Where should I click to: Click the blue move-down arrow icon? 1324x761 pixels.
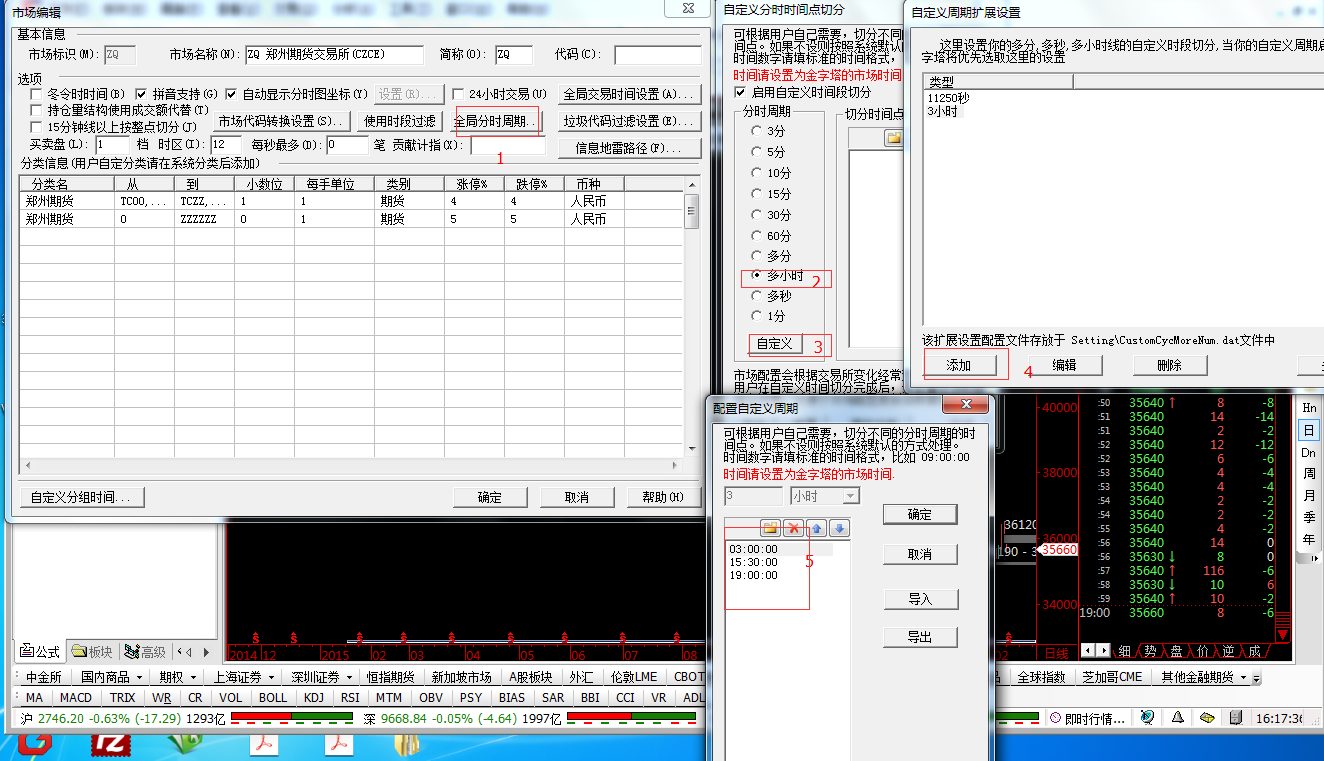point(839,528)
